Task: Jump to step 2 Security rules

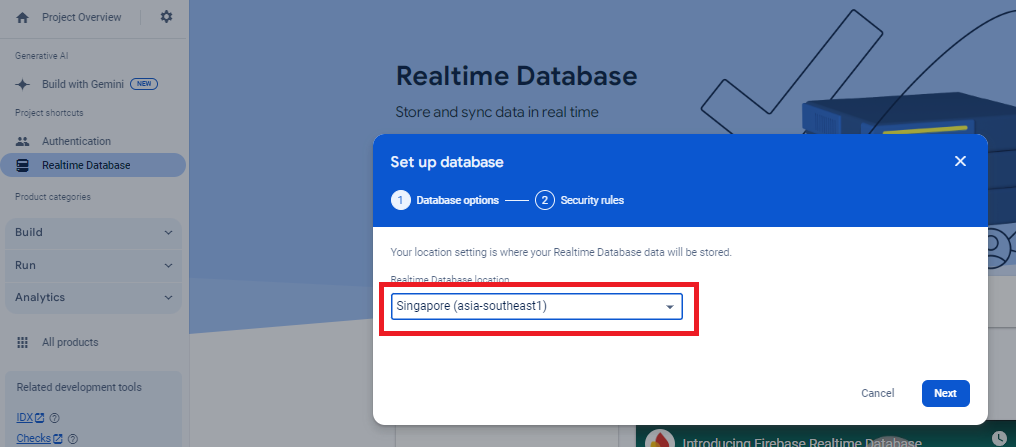Action: [x=580, y=200]
